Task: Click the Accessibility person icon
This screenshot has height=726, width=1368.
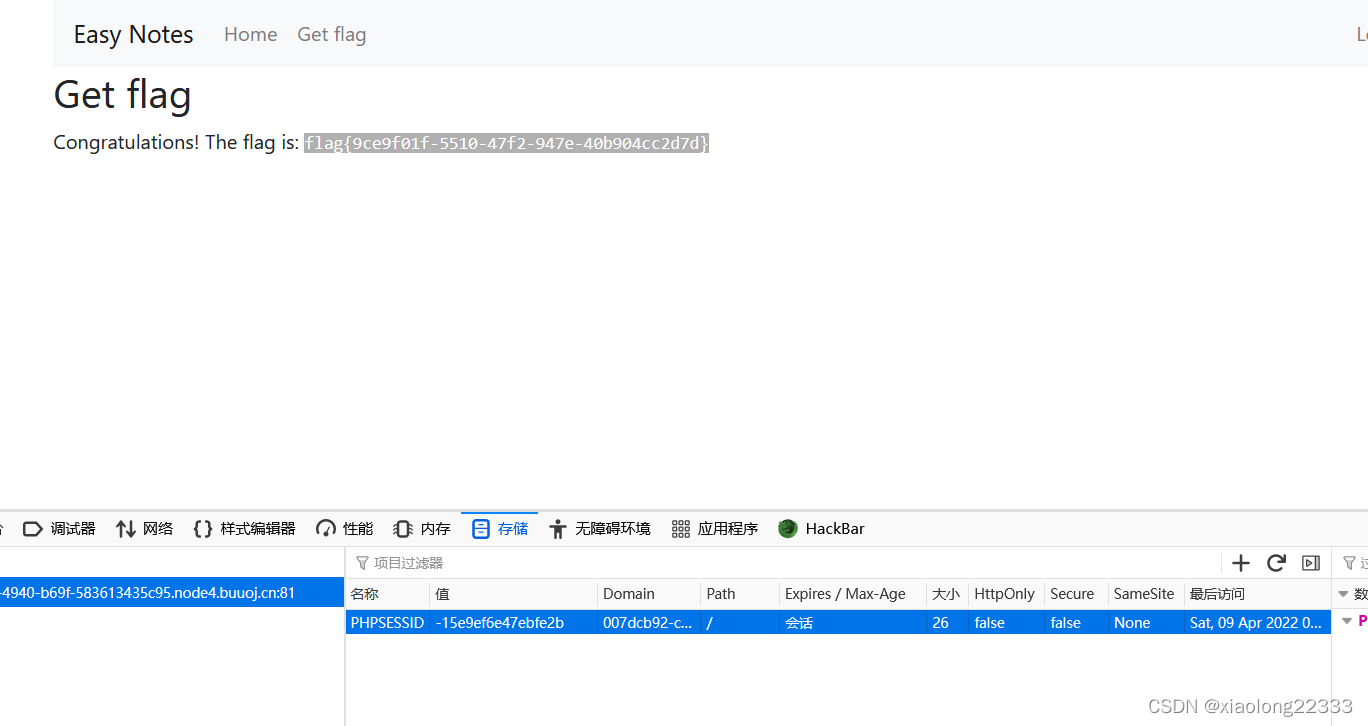Action: coord(557,529)
